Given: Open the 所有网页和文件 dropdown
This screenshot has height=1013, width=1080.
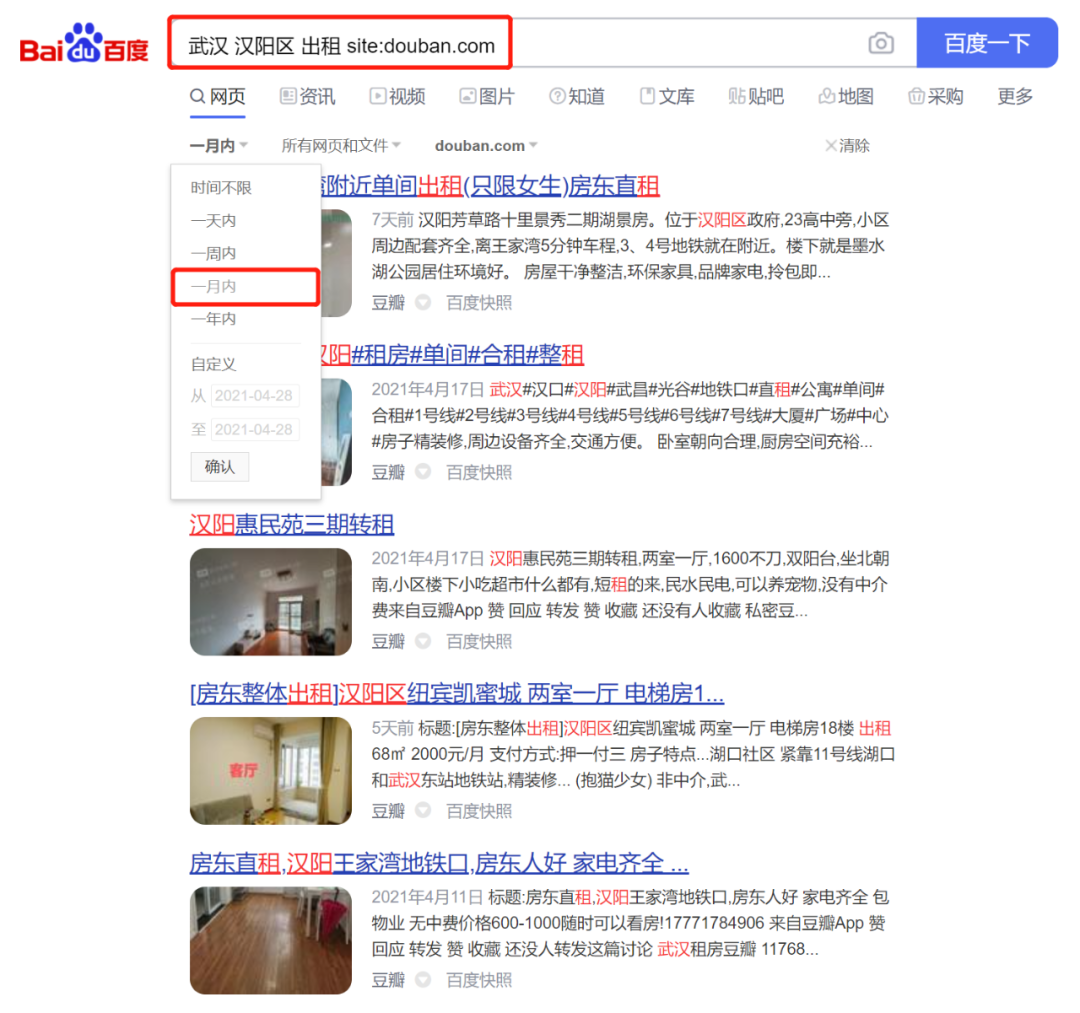Looking at the screenshot, I should coord(337,144).
